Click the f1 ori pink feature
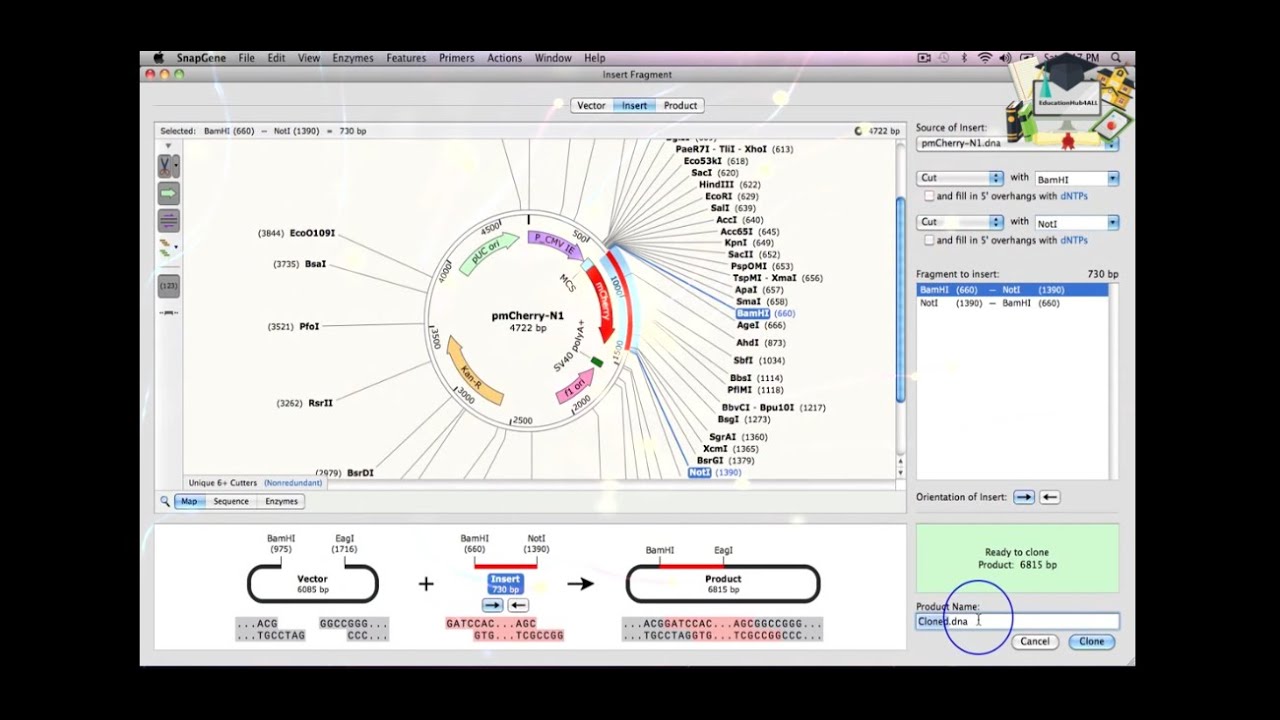This screenshot has height=720, width=1280. click(x=575, y=386)
